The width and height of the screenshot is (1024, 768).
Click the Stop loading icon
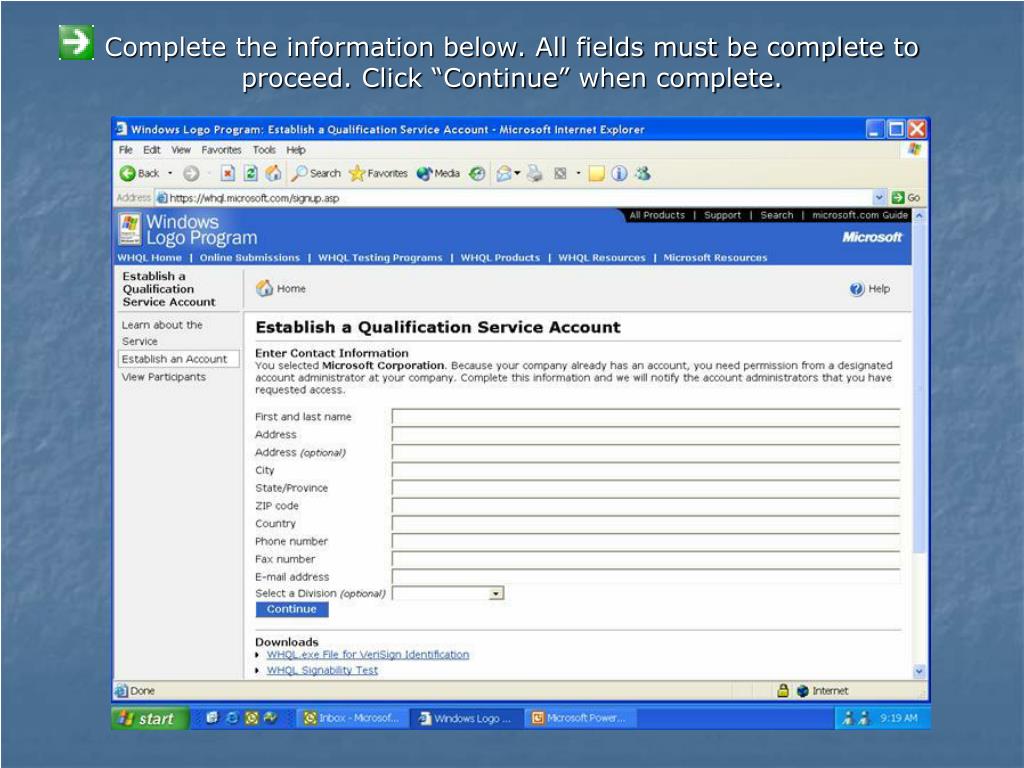point(227,173)
